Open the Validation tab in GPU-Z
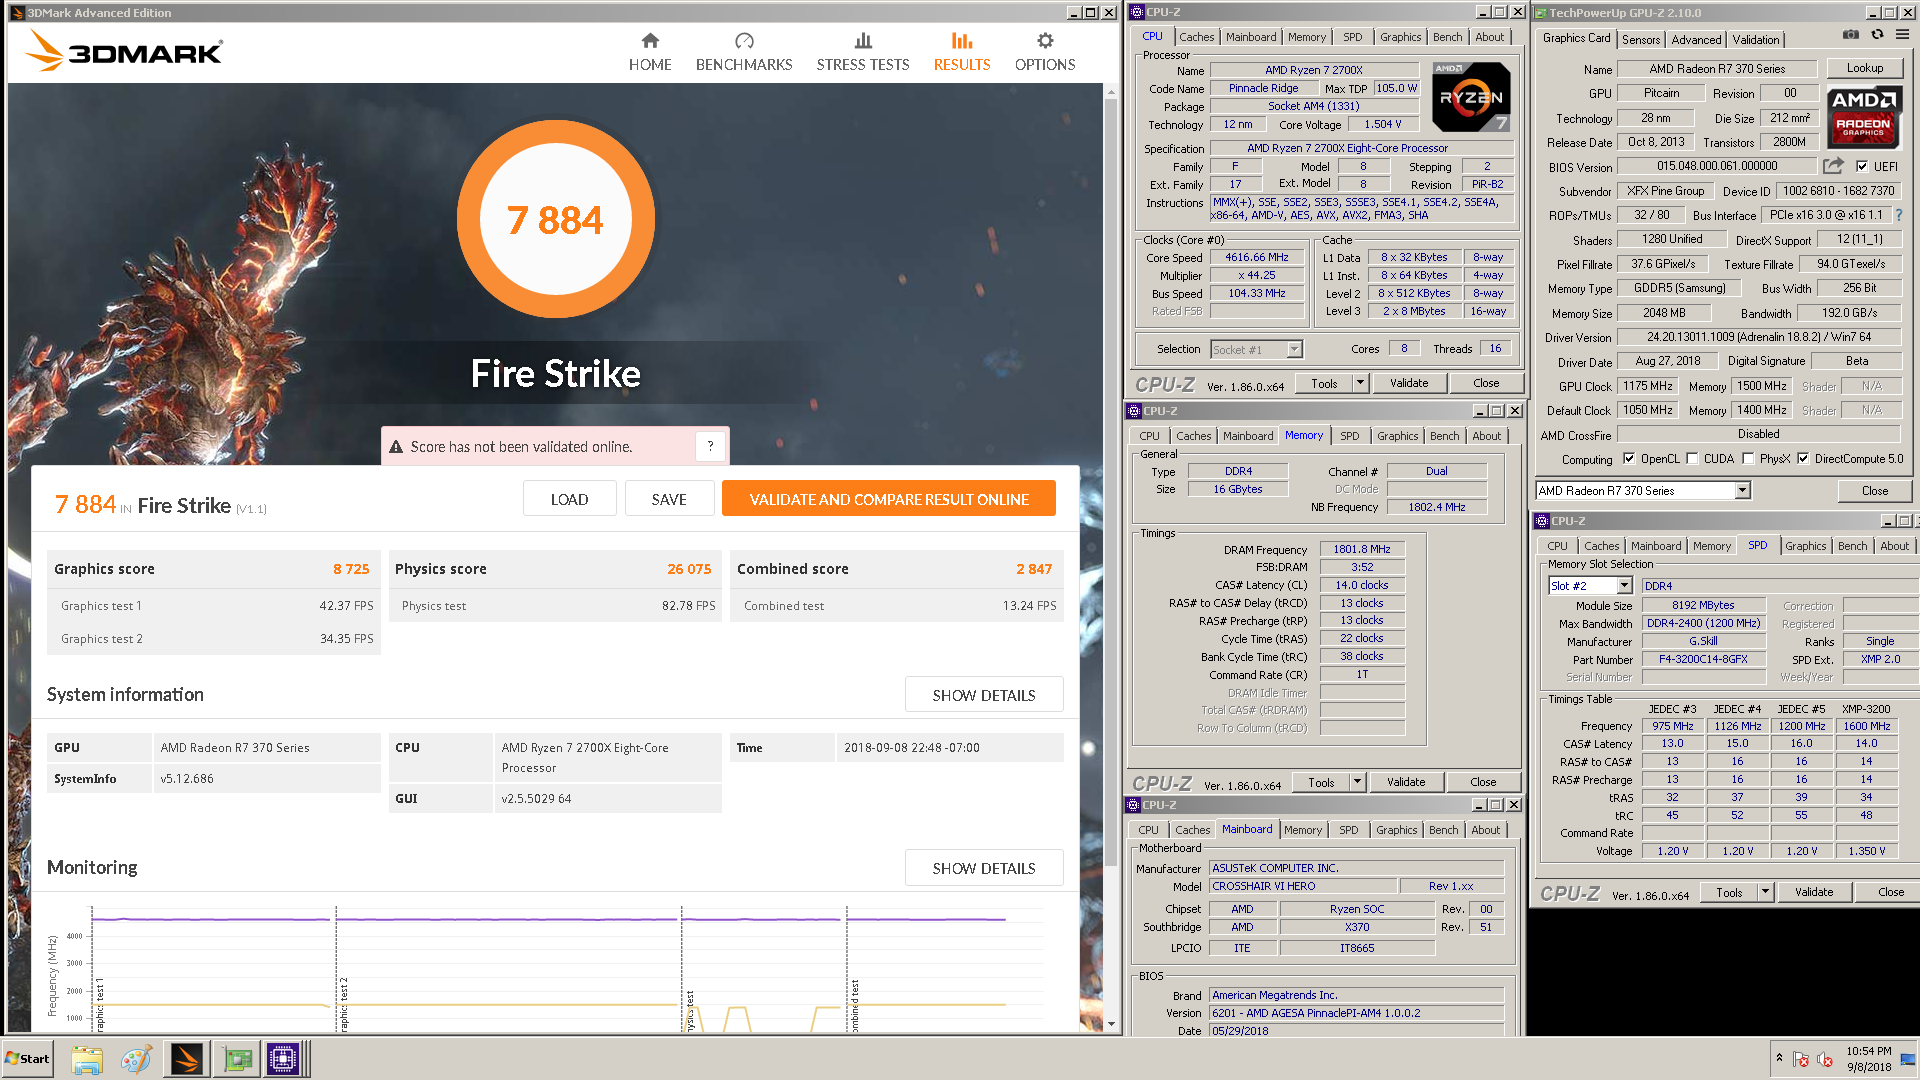The image size is (1920, 1080). (1756, 39)
